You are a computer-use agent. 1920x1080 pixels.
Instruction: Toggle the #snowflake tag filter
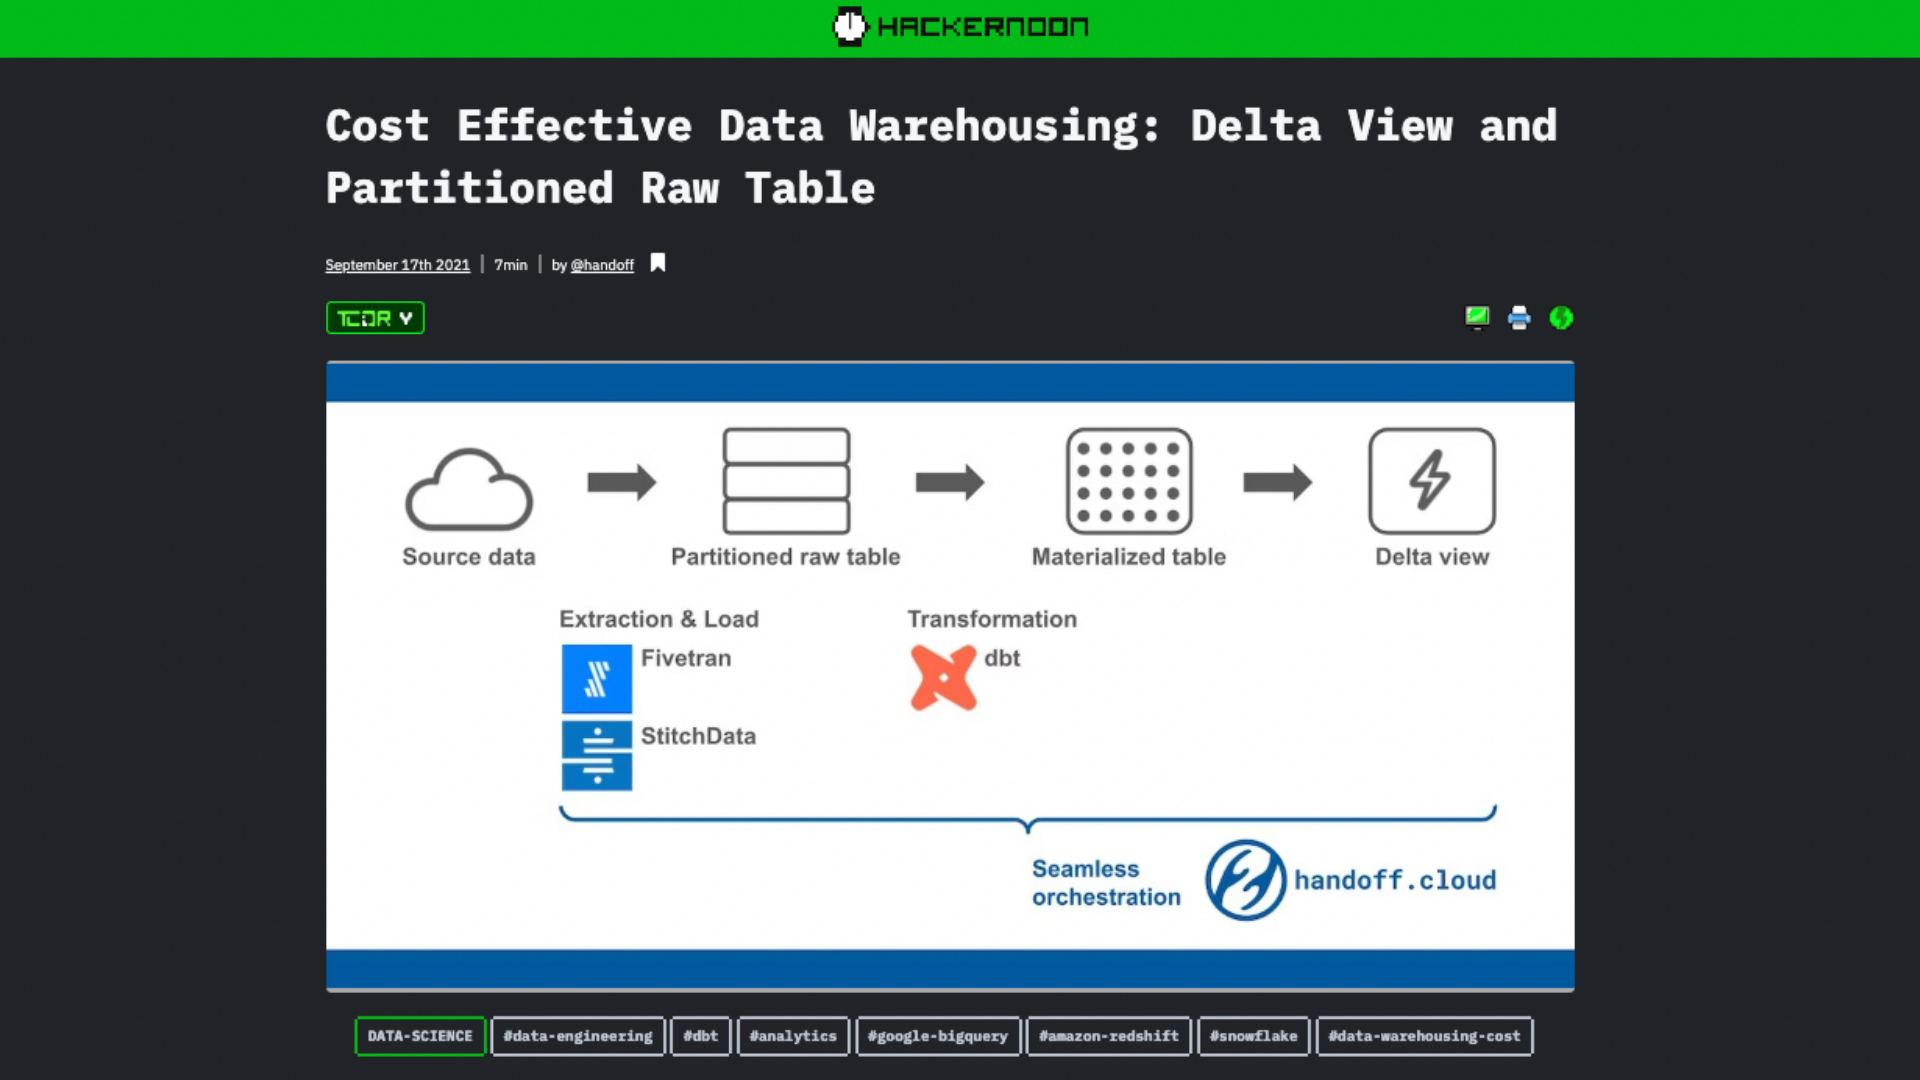coord(1254,1036)
